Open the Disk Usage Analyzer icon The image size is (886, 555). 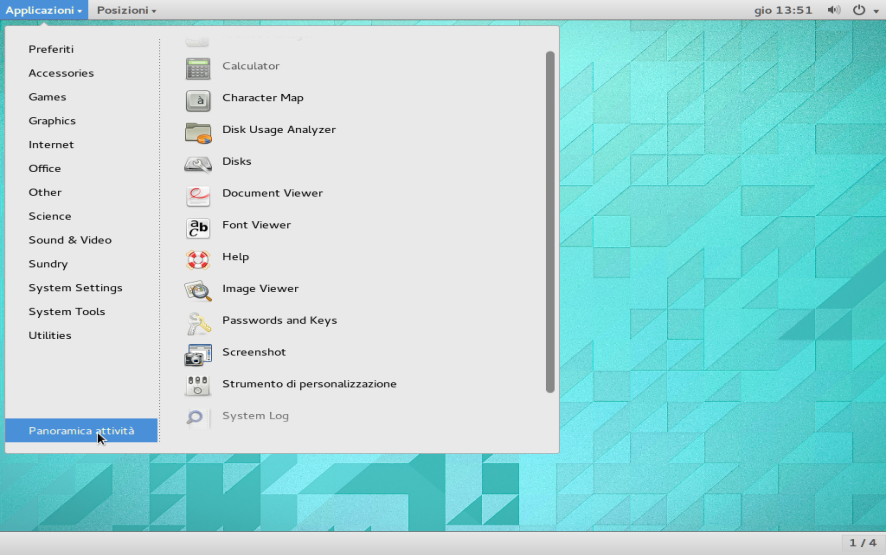point(198,131)
